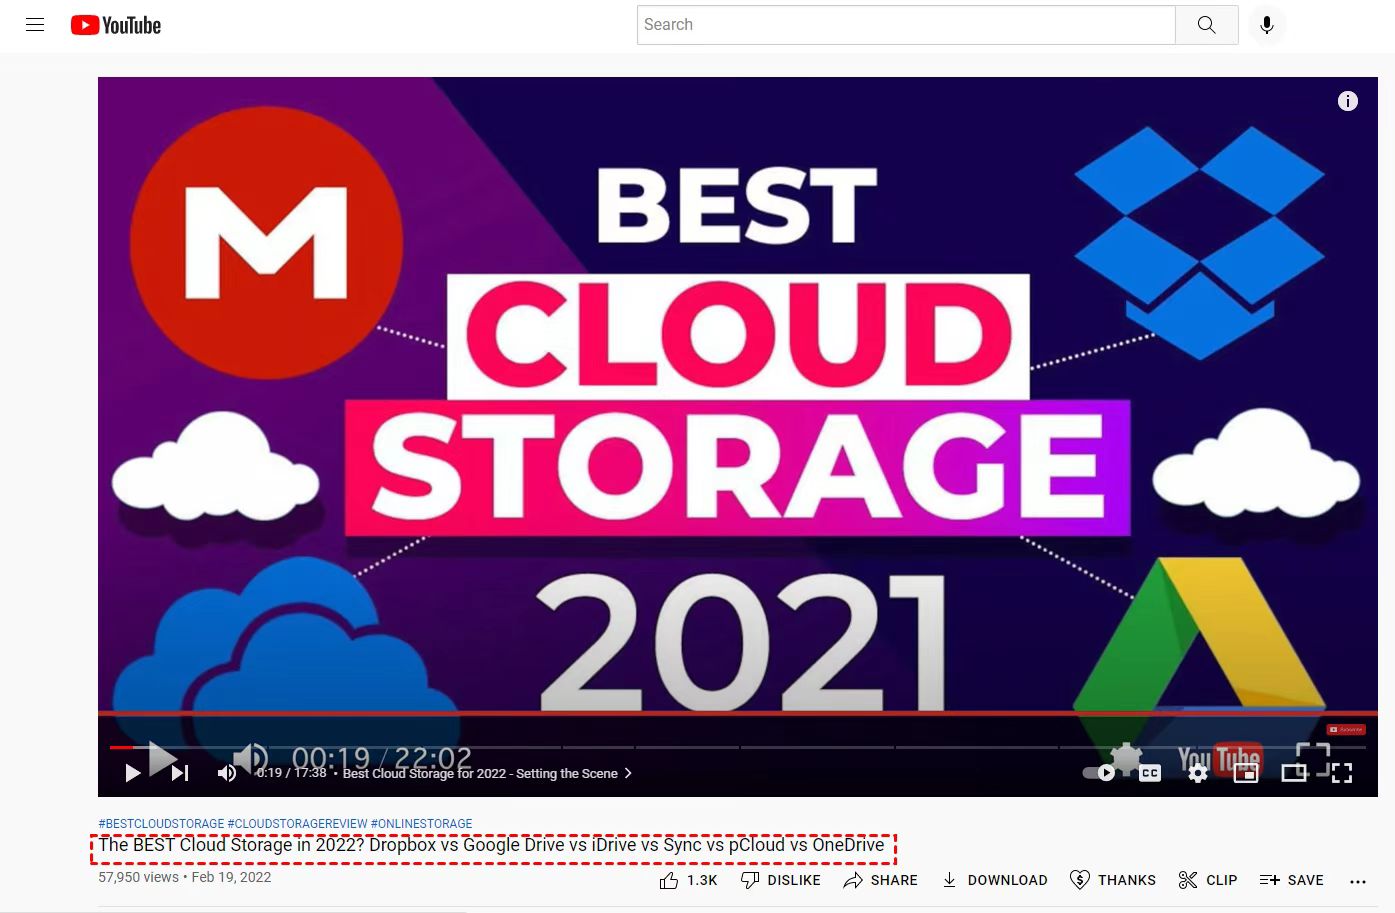1395x913 pixels.
Task: Click the 0:19 / 17:38 time display
Action: [291, 773]
